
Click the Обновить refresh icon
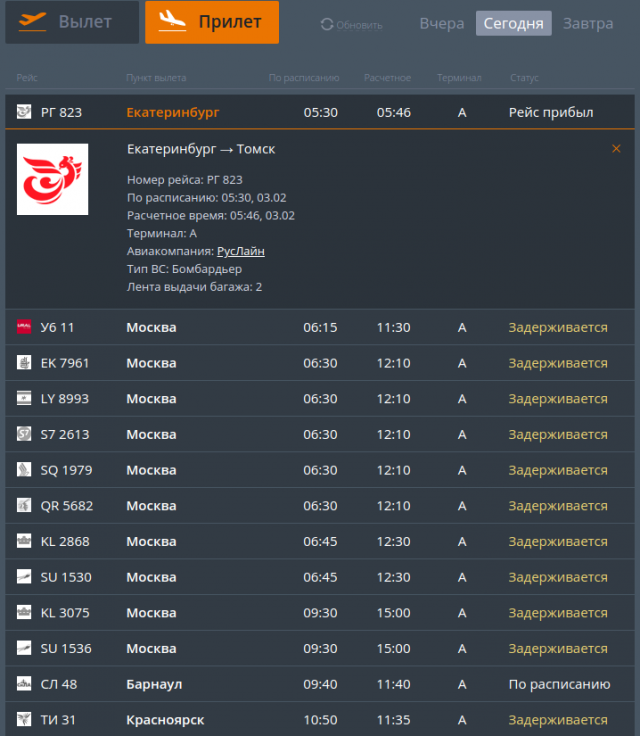click(327, 24)
